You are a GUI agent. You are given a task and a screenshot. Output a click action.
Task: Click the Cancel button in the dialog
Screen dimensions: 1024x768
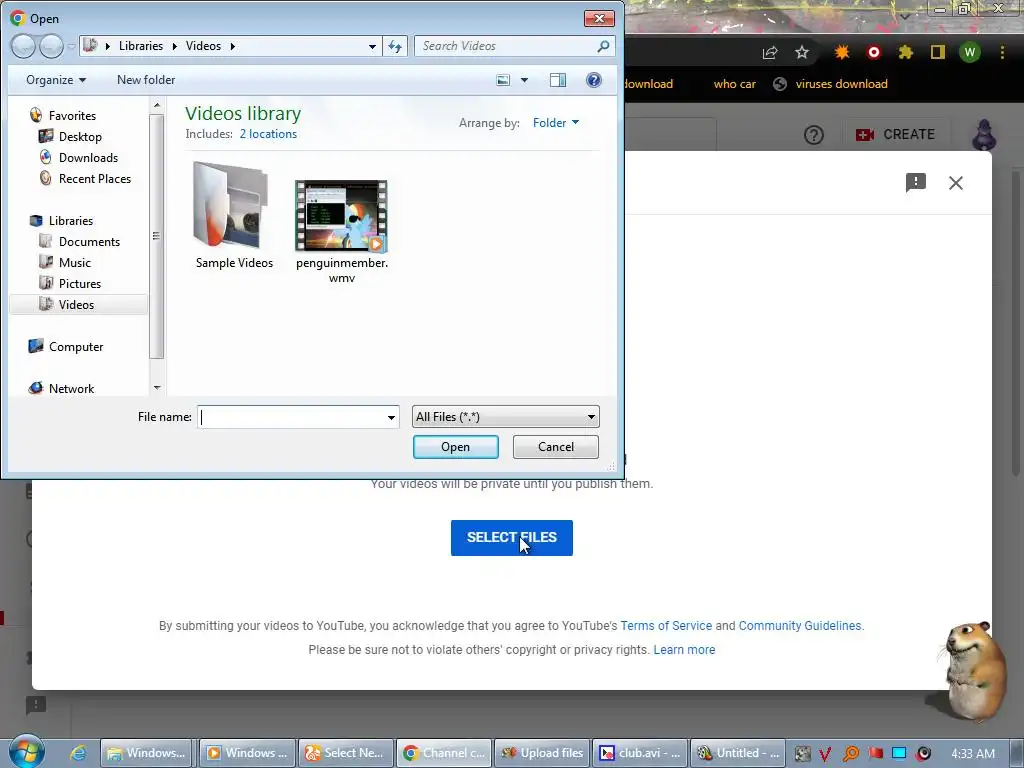pos(556,447)
